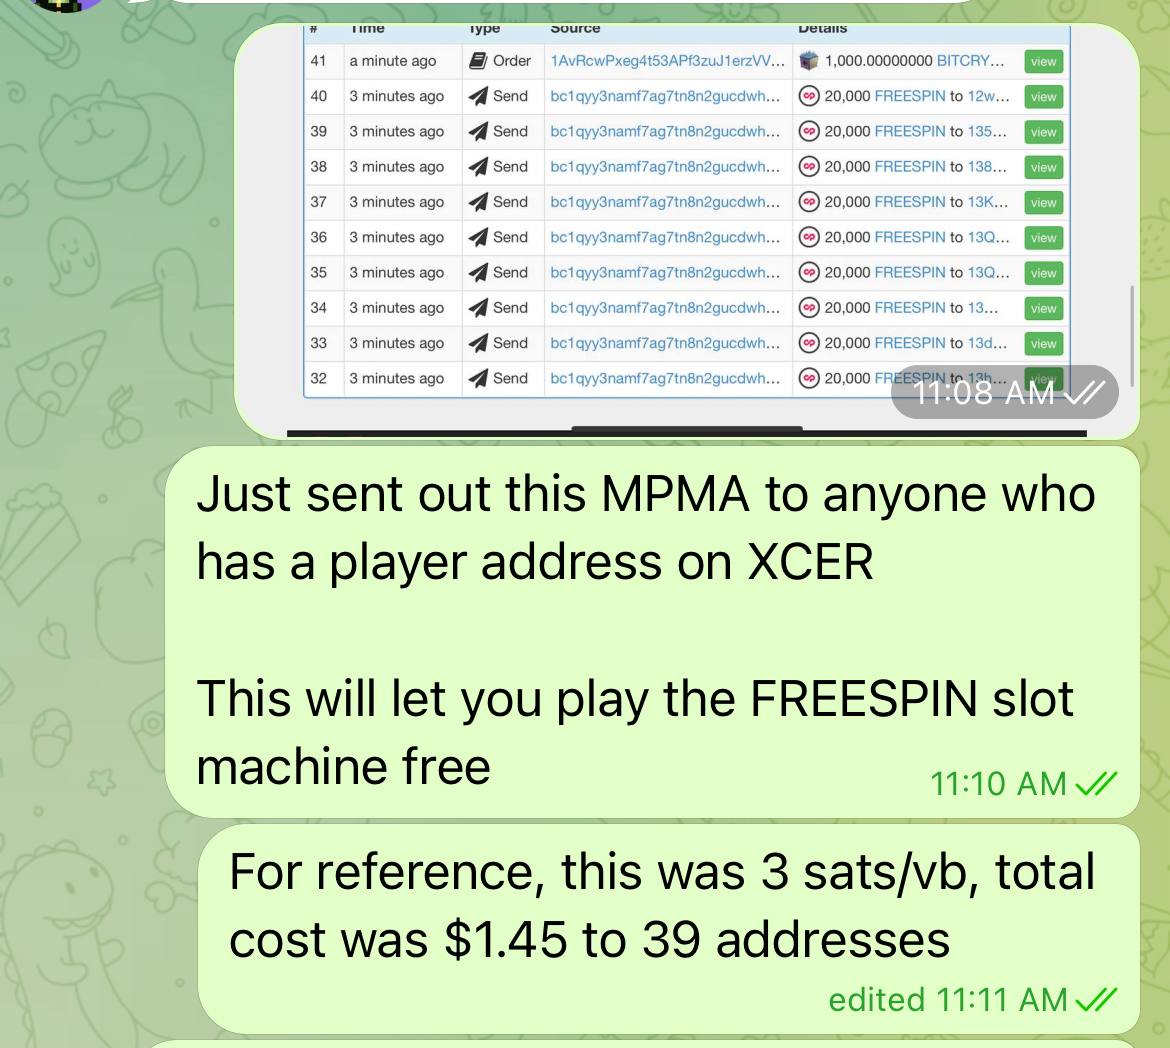The width and height of the screenshot is (1170, 1048).
Task: Click the green view button for row 35
Action: [x=1043, y=274]
